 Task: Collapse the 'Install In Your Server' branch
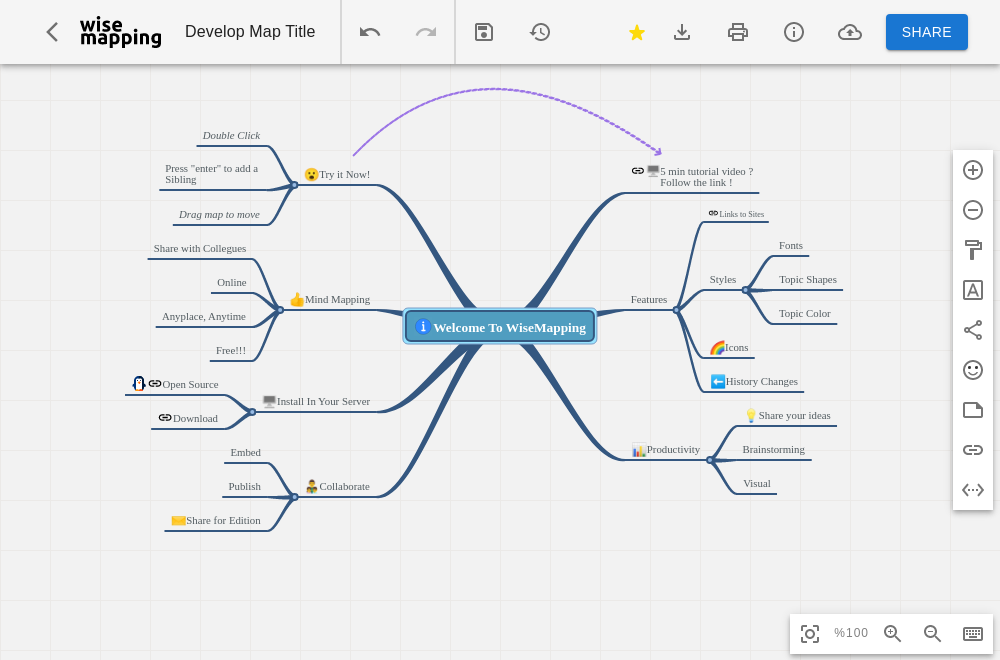tap(252, 412)
